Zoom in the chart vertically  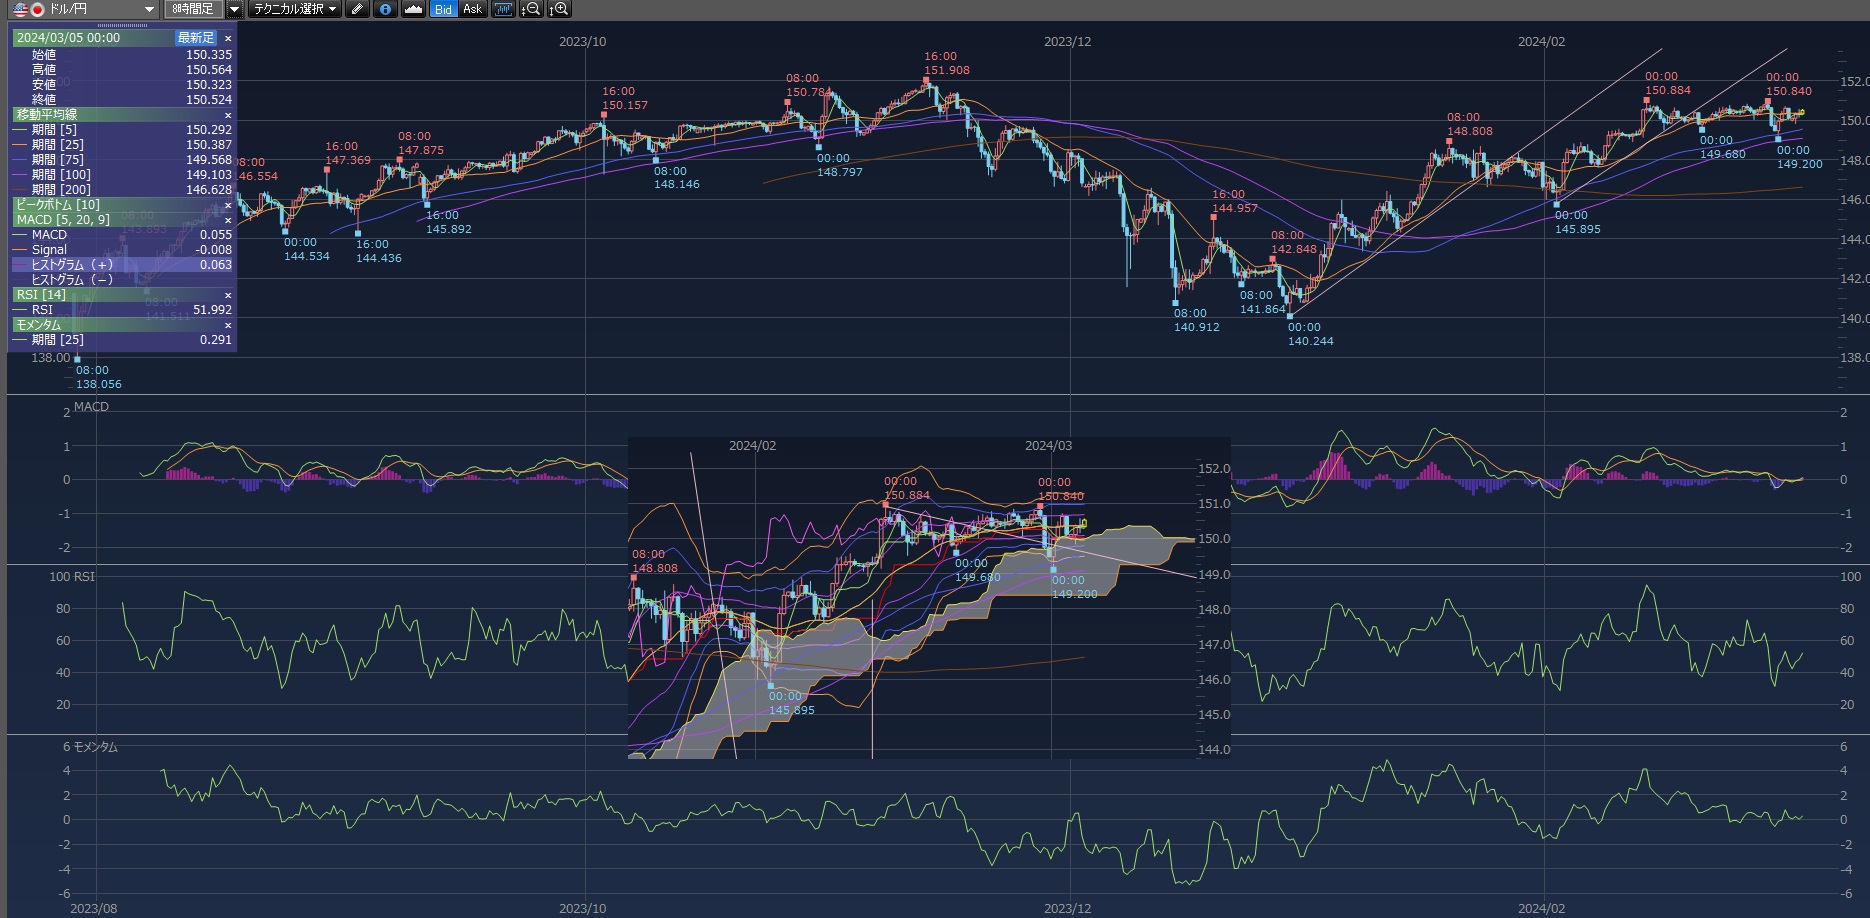point(559,9)
